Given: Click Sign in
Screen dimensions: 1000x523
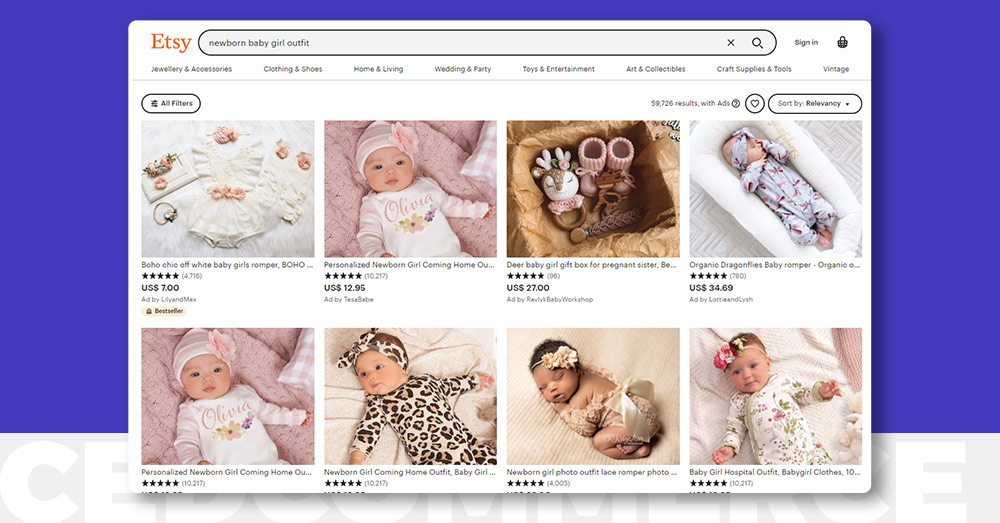Looking at the screenshot, I should coord(806,43).
